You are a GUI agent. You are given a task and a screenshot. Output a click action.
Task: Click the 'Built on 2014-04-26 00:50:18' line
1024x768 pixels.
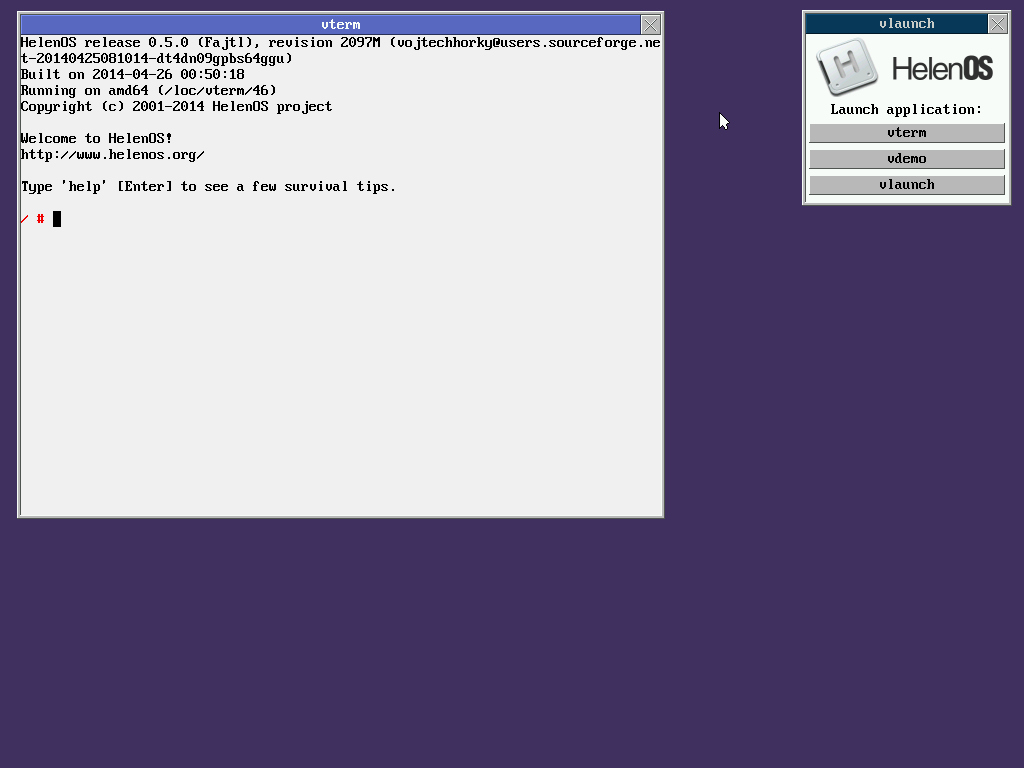(x=133, y=74)
